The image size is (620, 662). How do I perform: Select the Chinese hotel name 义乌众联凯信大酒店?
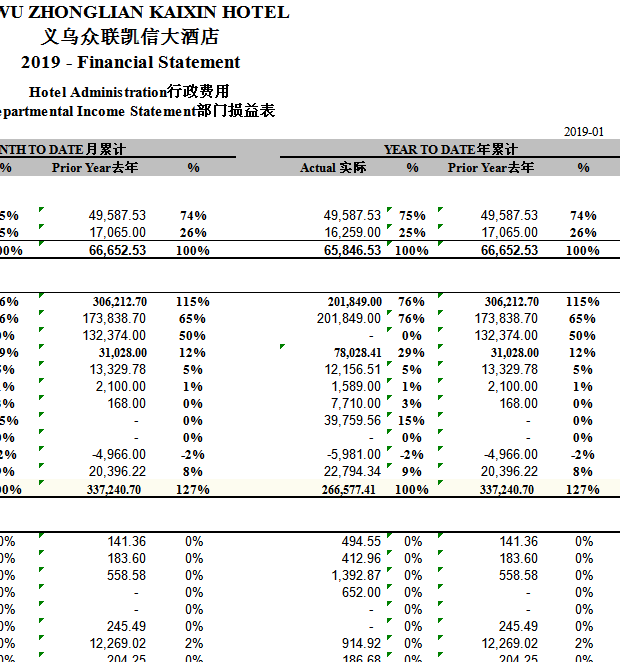coord(130,37)
